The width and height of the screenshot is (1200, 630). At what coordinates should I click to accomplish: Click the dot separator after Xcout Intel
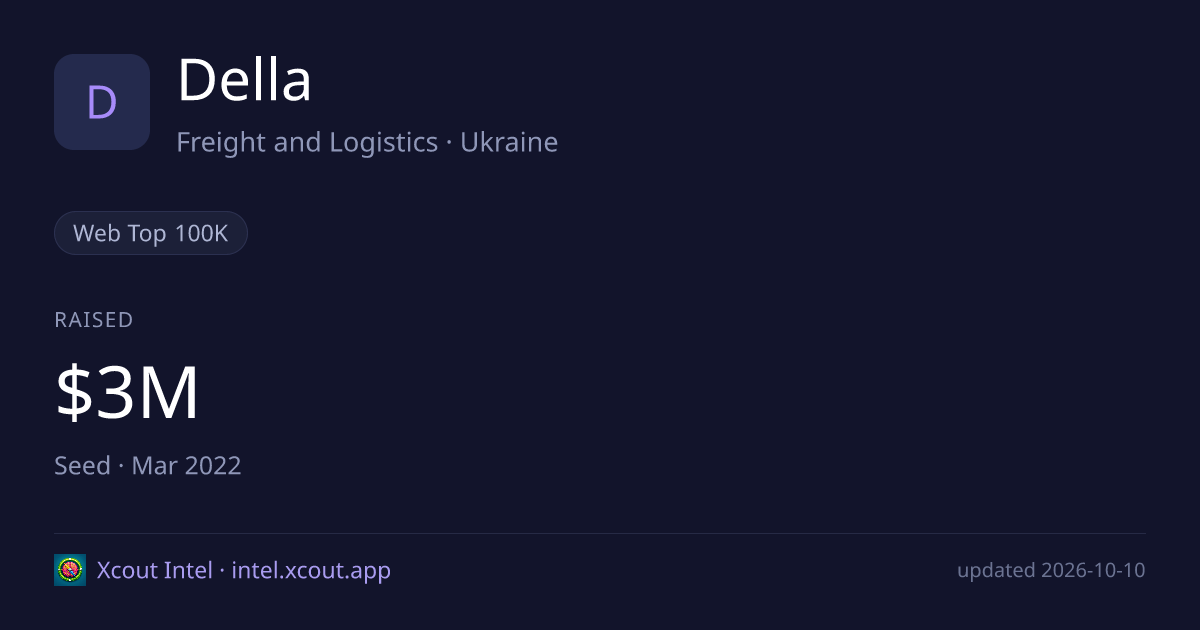coord(222,571)
